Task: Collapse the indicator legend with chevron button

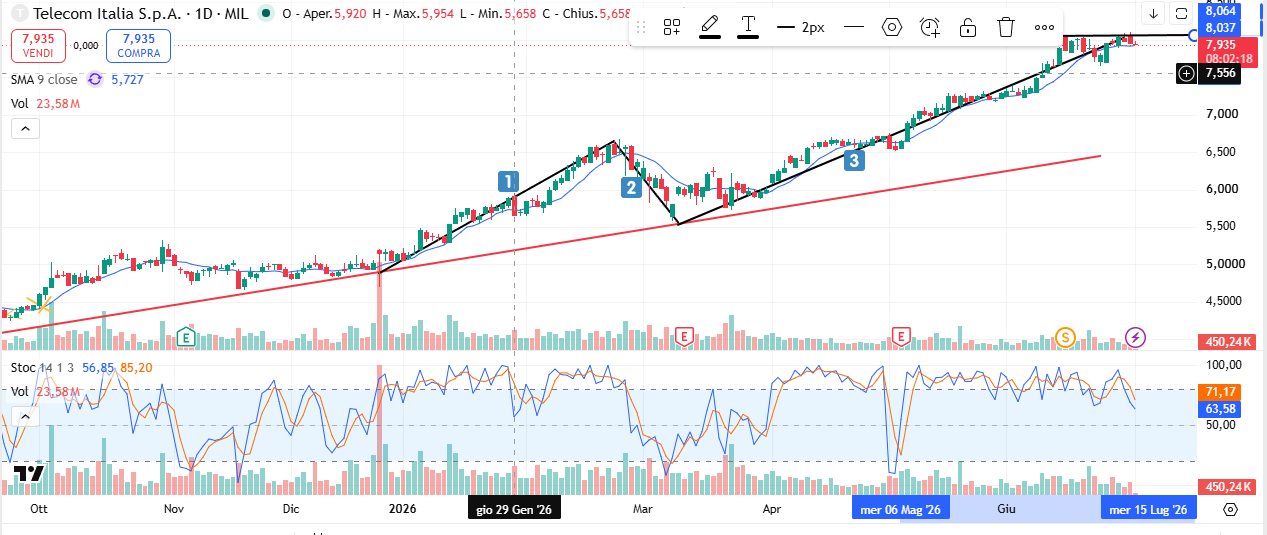Action: [25, 128]
